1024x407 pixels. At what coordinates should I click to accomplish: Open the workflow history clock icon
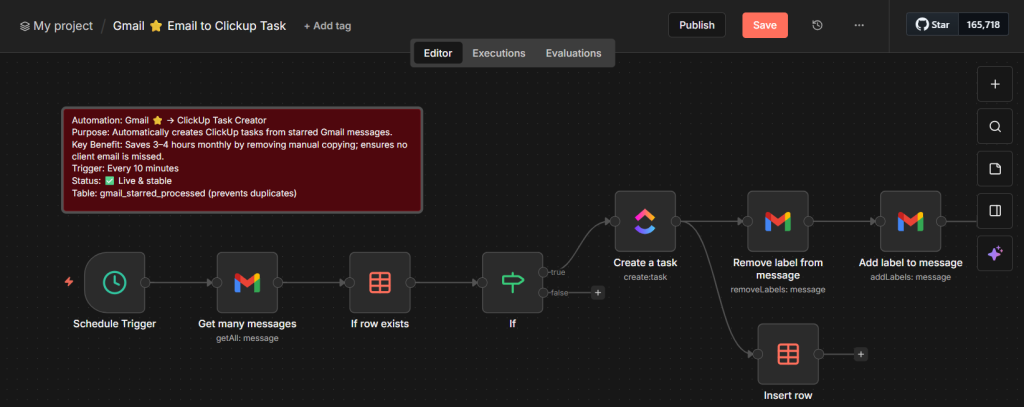817,25
